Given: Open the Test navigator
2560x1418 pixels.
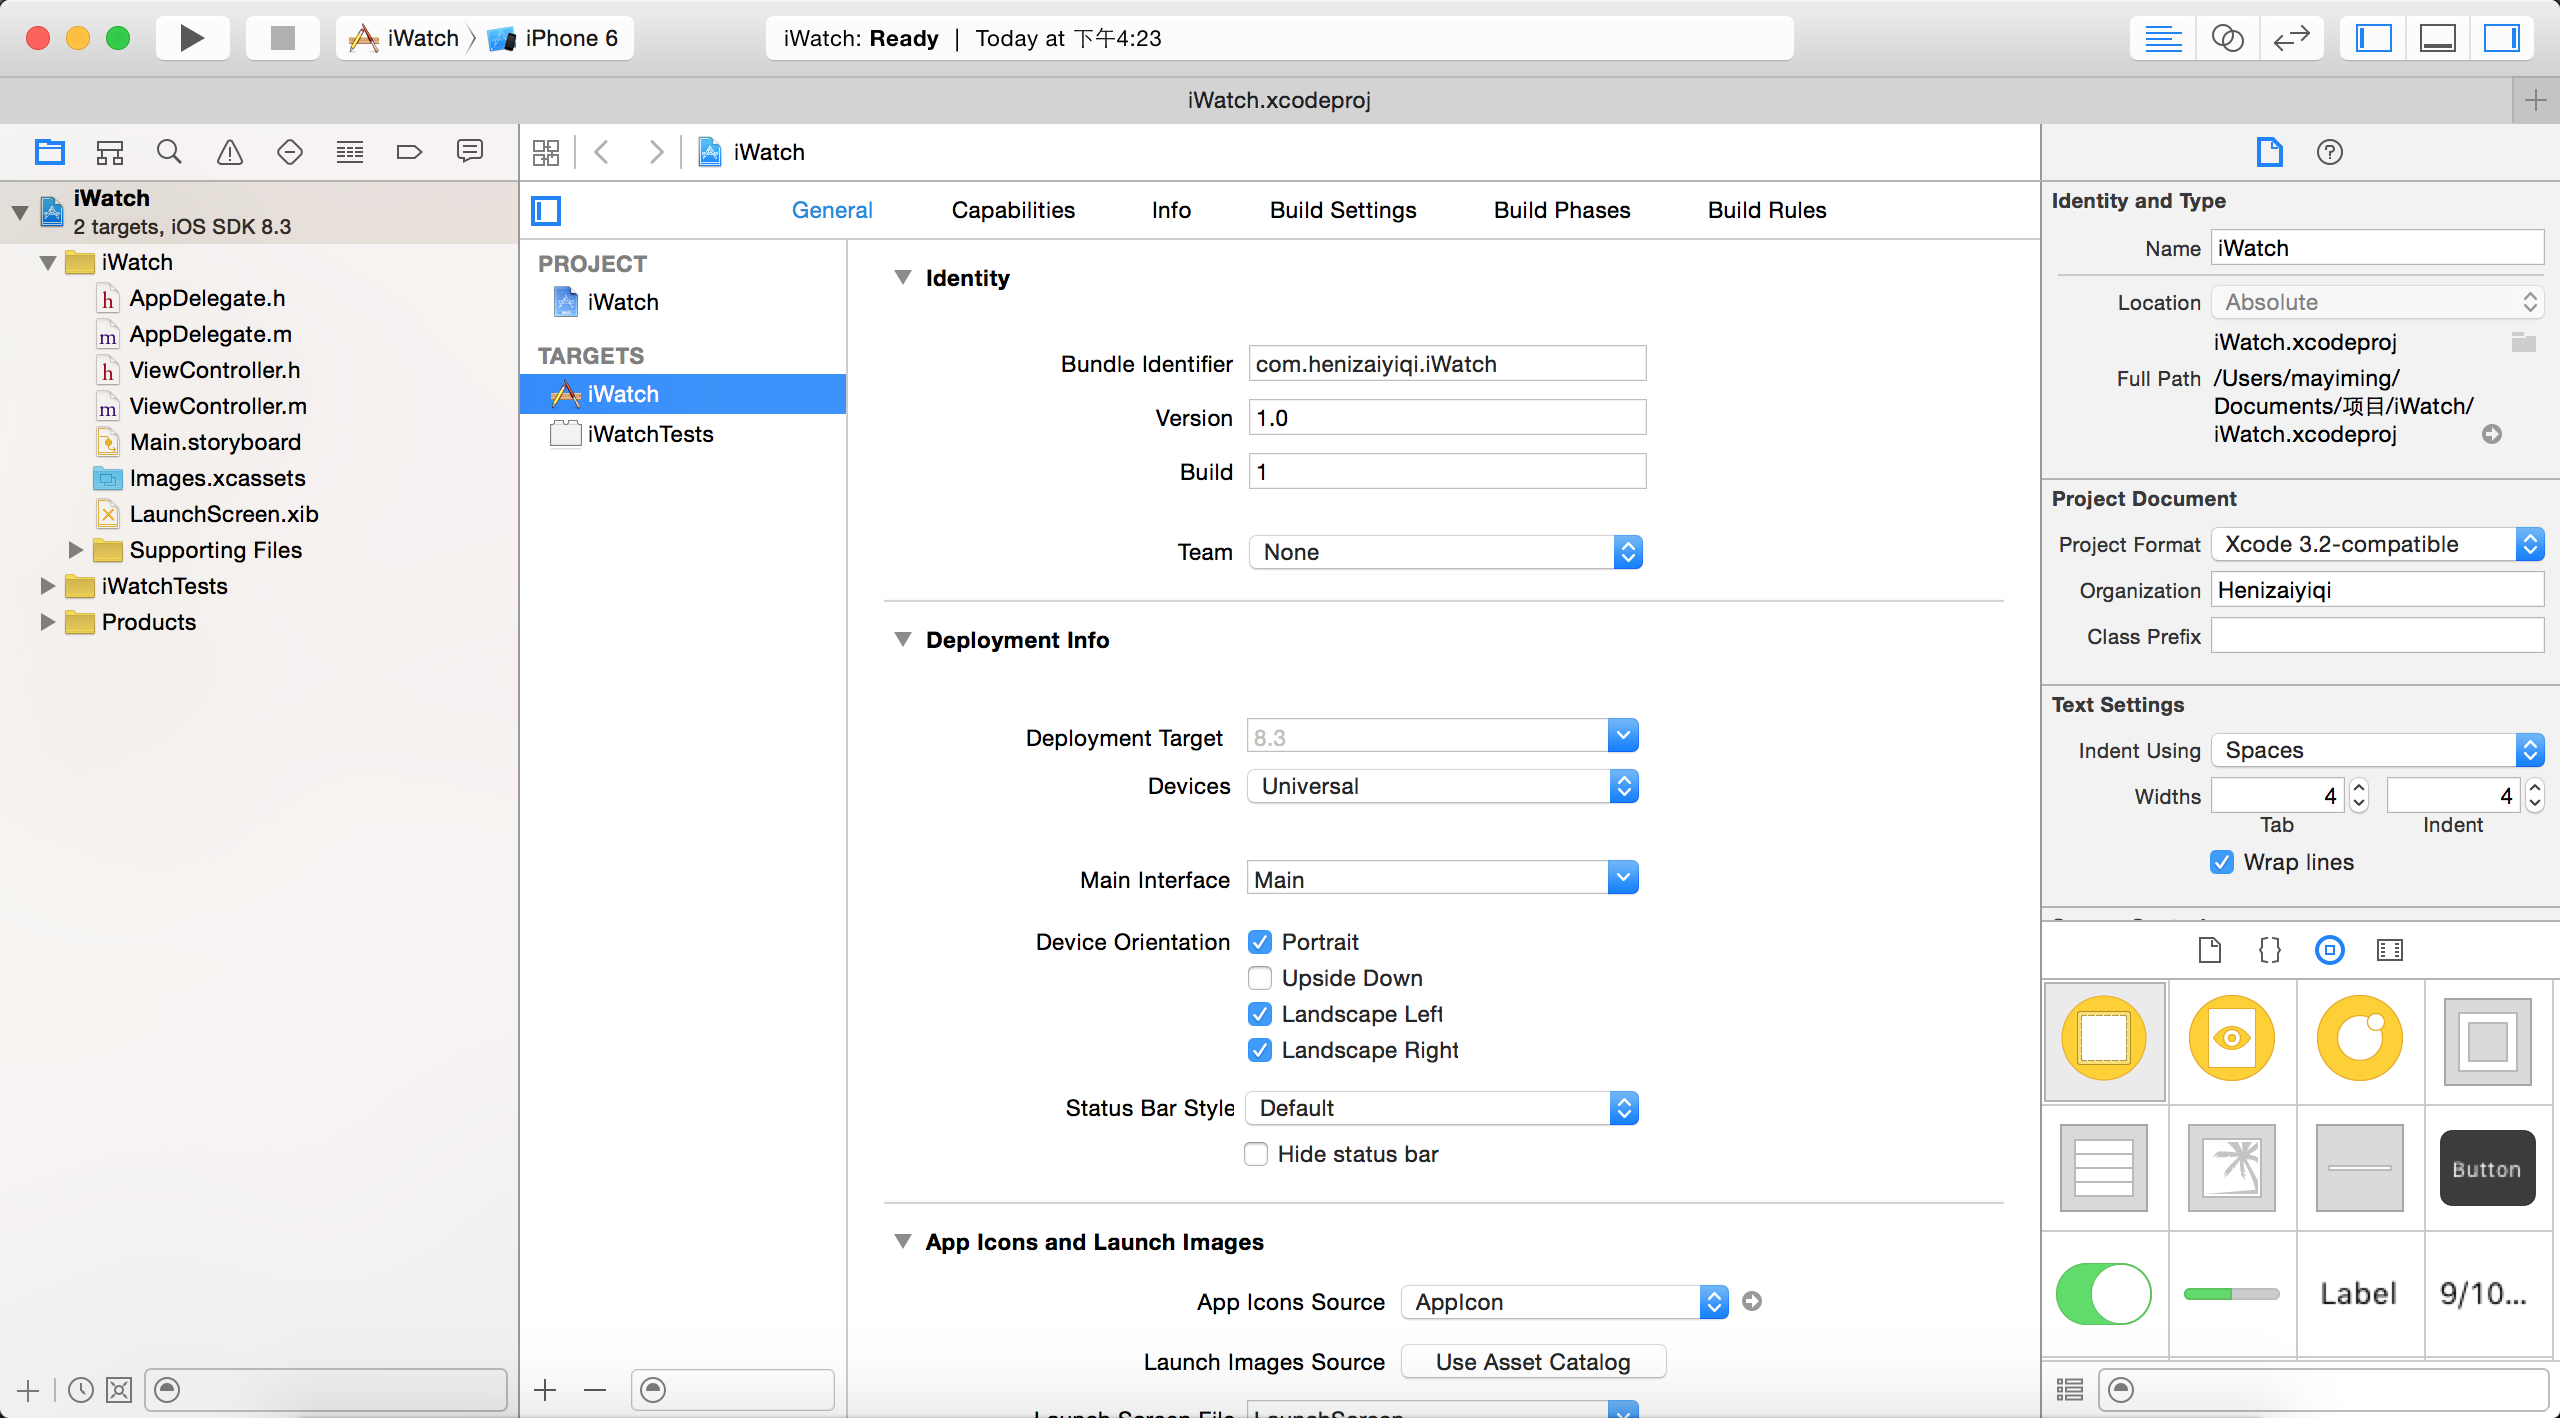Looking at the screenshot, I should [x=290, y=152].
